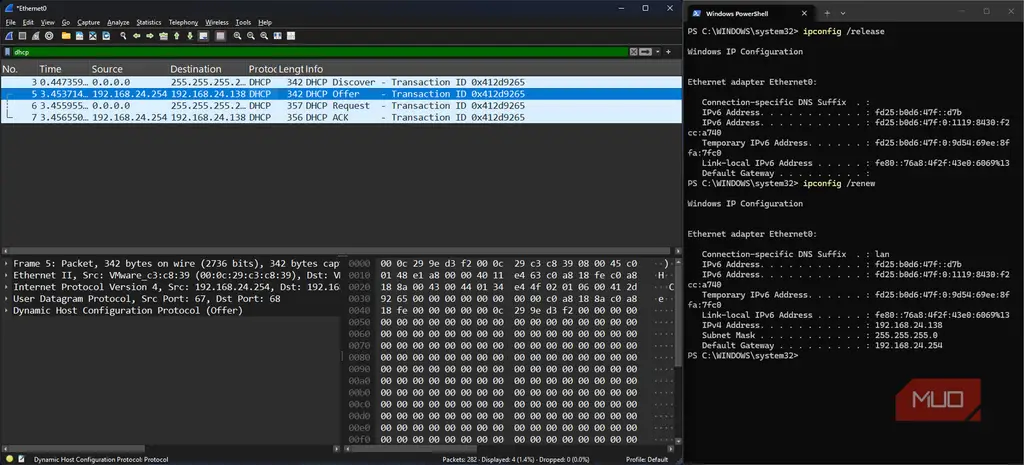
Task: Go back in packet history
Action: [136, 36]
